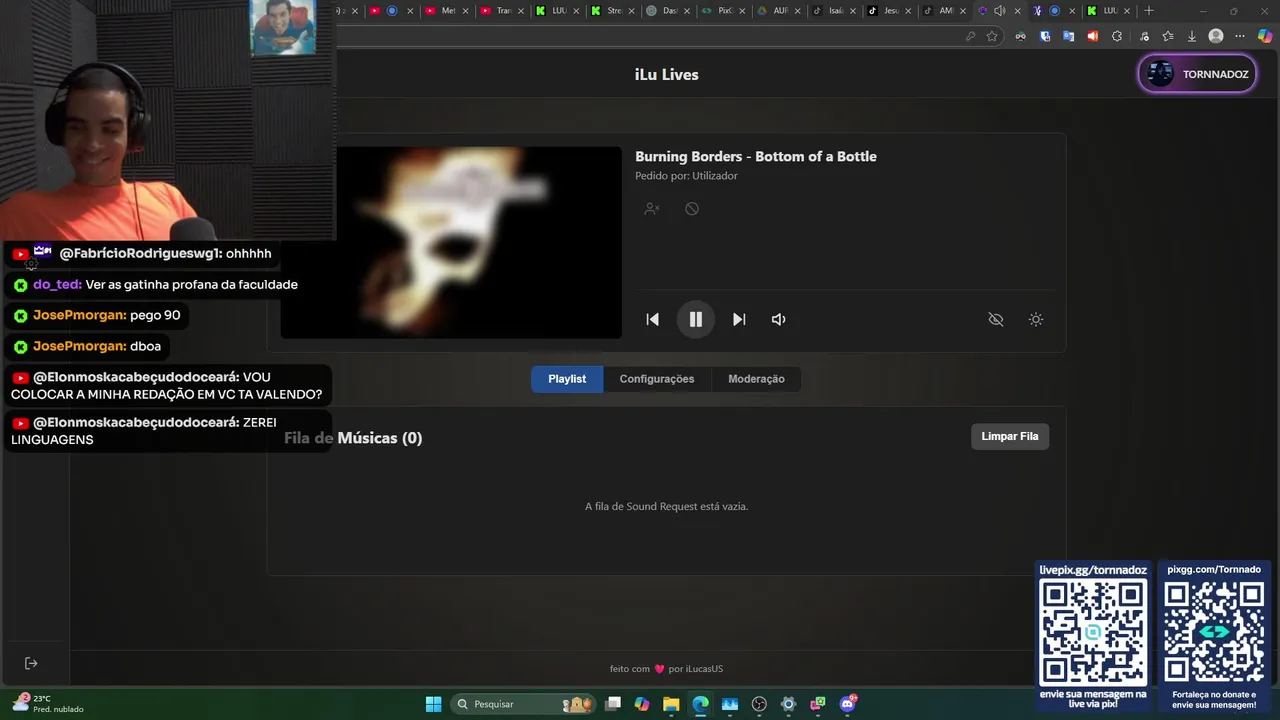Click the "ZEREI LINGUAGENS" chat message
The height and width of the screenshot is (720, 1280).
pos(167,431)
